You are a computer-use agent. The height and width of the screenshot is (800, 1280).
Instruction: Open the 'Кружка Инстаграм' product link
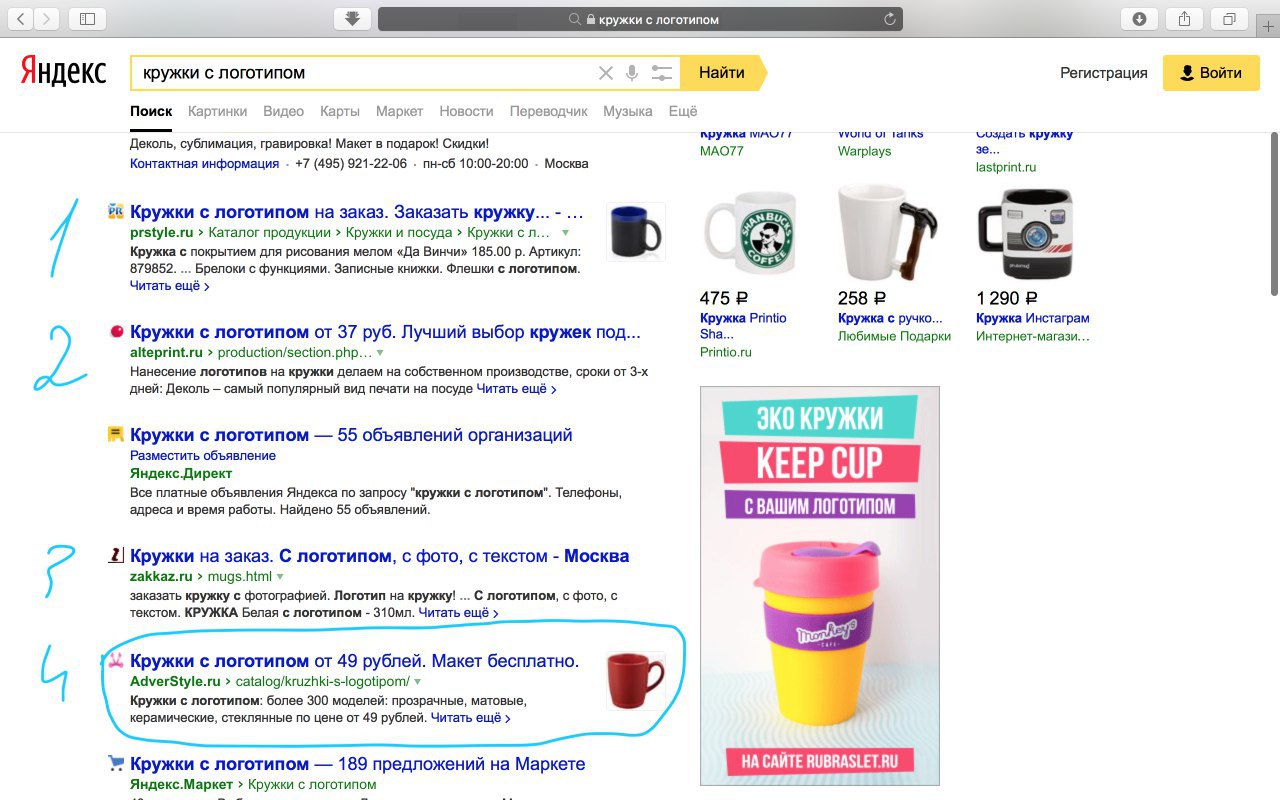(x=1033, y=318)
